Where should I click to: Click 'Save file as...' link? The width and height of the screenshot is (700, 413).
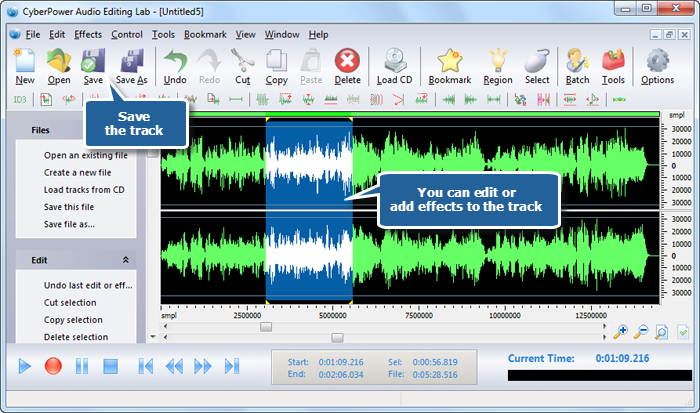[69, 224]
